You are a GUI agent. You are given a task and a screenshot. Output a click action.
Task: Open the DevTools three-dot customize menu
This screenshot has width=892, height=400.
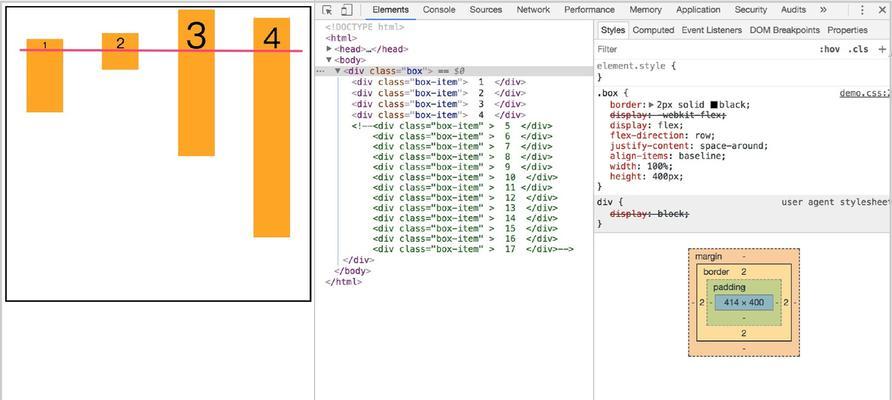pyautogui.click(x=862, y=10)
